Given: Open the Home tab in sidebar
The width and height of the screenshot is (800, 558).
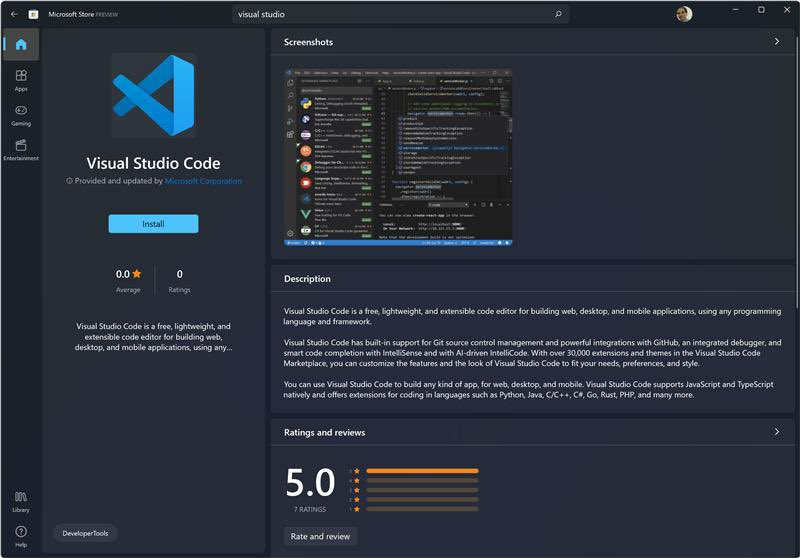Looking at the screenshot, I should [x=21, y=44].
